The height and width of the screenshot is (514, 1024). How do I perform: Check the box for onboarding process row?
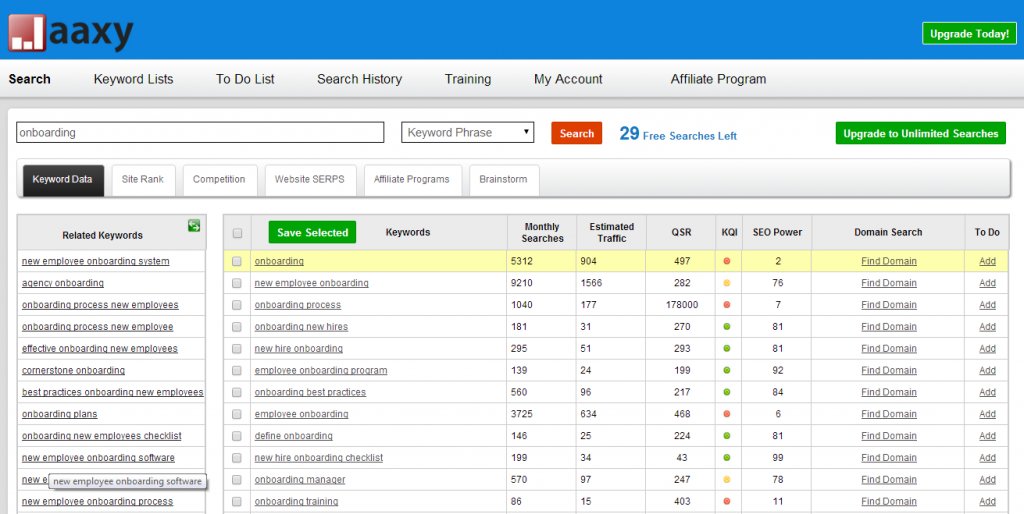[x=236, y=305]
